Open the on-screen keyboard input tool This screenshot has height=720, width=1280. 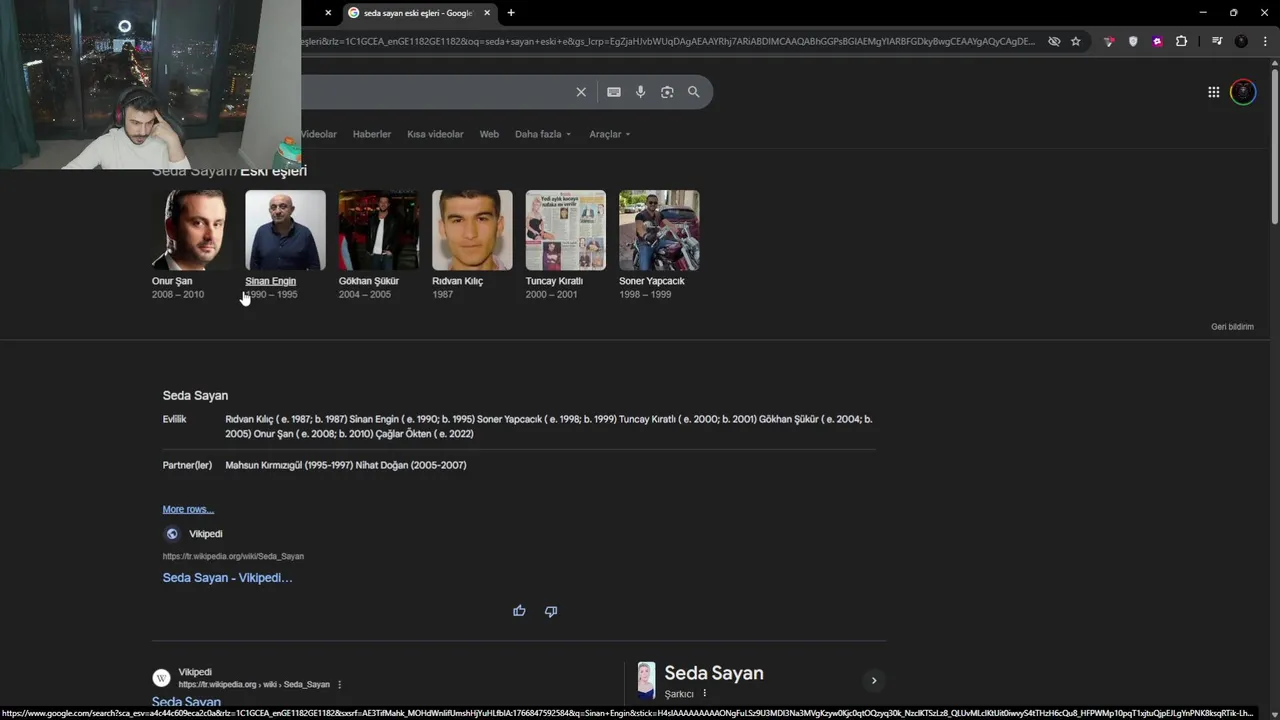click(x=614, y=92)
